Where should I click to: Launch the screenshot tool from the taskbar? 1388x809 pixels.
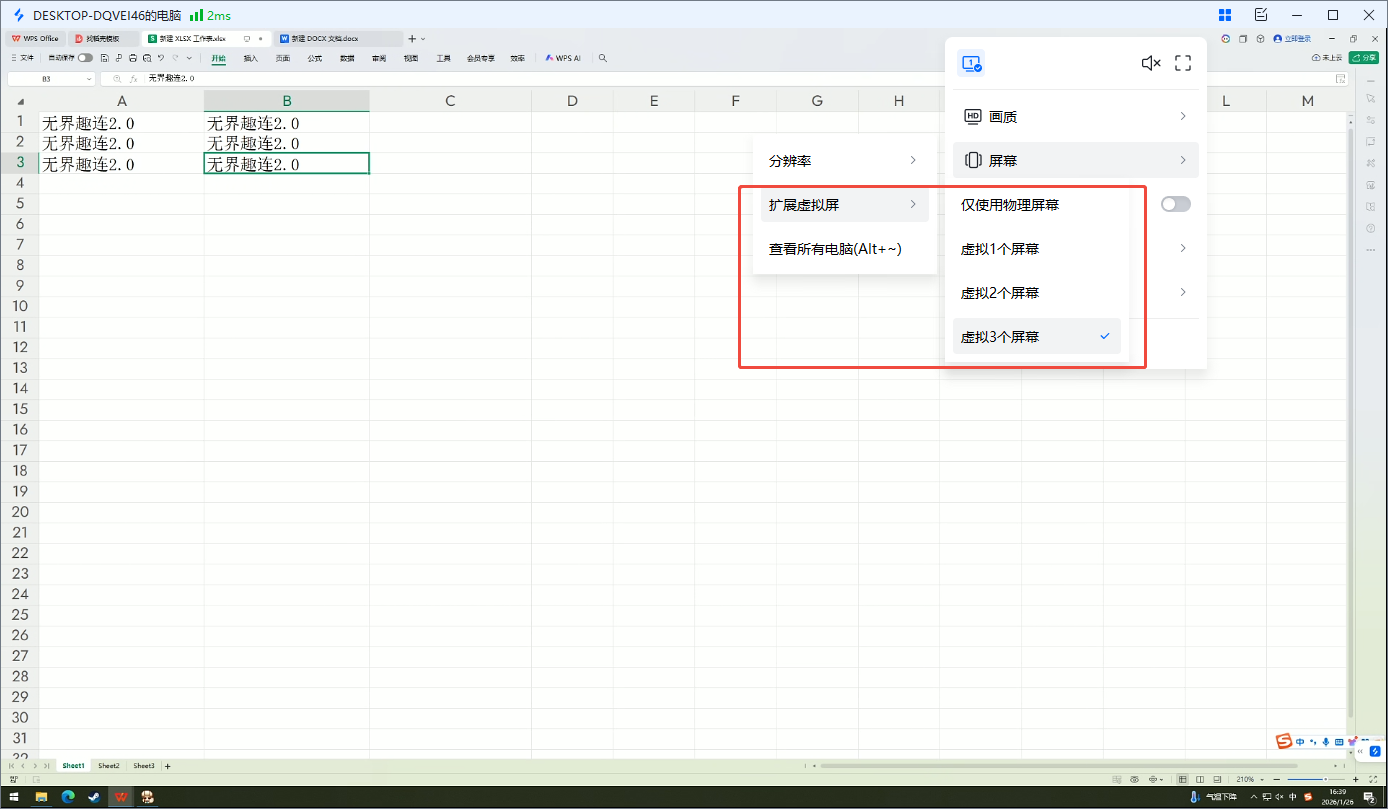(x=147, y=797)
